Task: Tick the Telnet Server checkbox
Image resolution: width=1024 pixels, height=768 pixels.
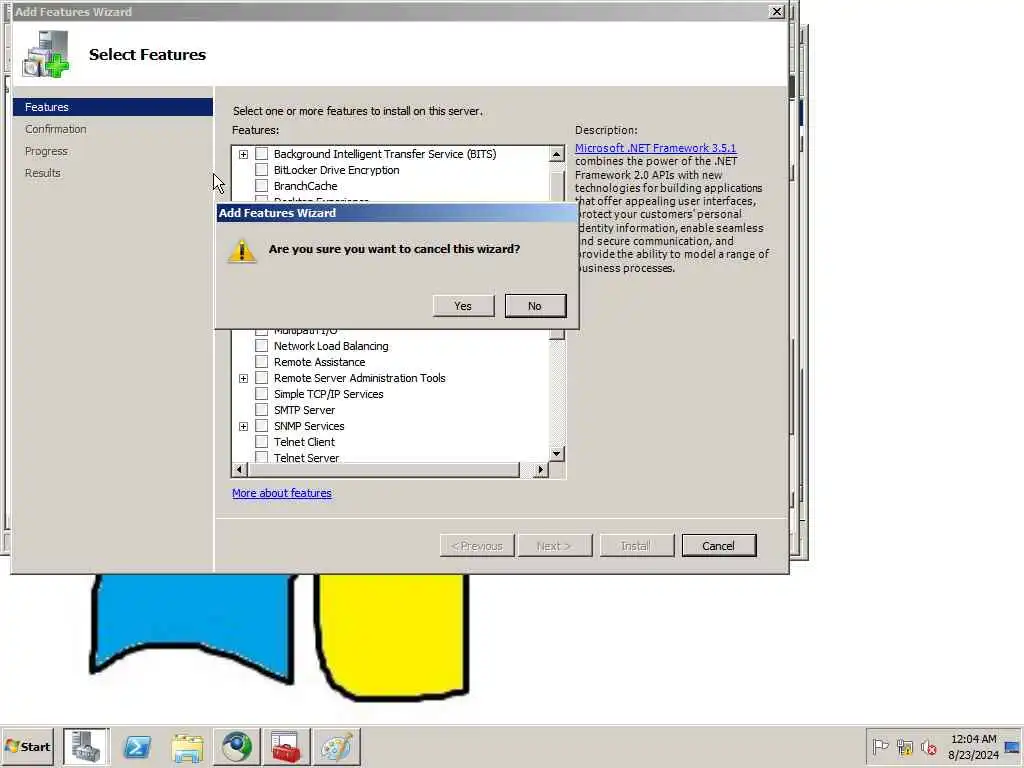Action: coord(261,457)
